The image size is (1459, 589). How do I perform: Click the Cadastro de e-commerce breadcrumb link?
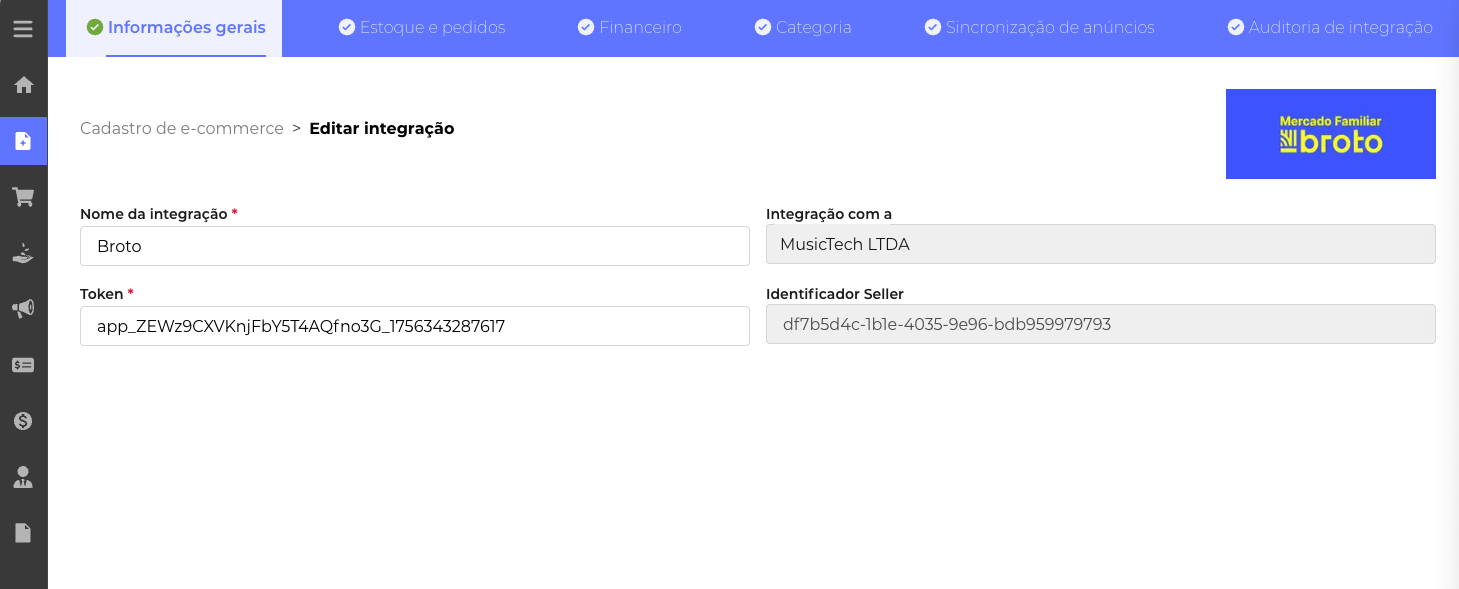182,128
